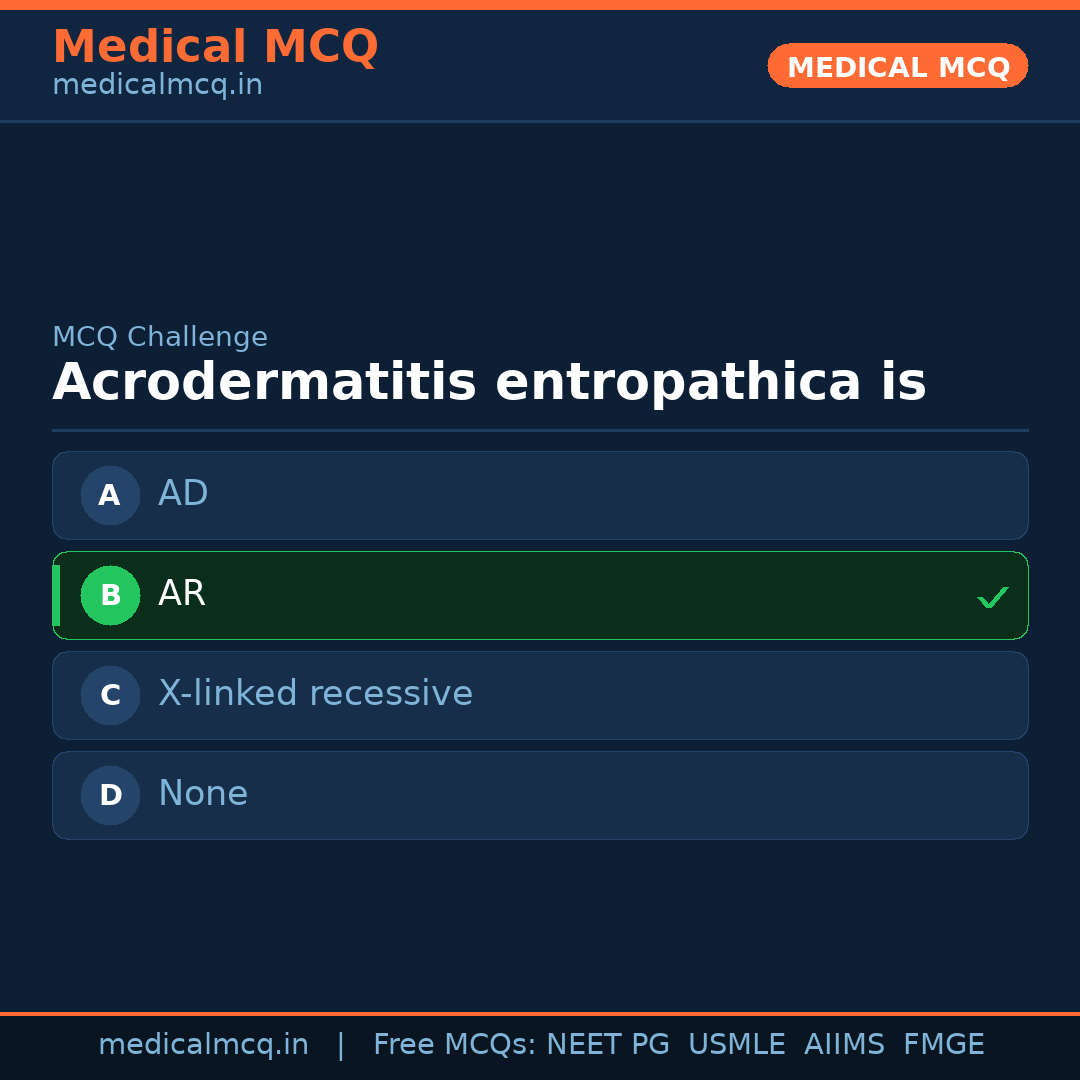Click the green highlight bar beside option B
The width and height of the screenshot is (1080, 1080).
click(56, 595)
